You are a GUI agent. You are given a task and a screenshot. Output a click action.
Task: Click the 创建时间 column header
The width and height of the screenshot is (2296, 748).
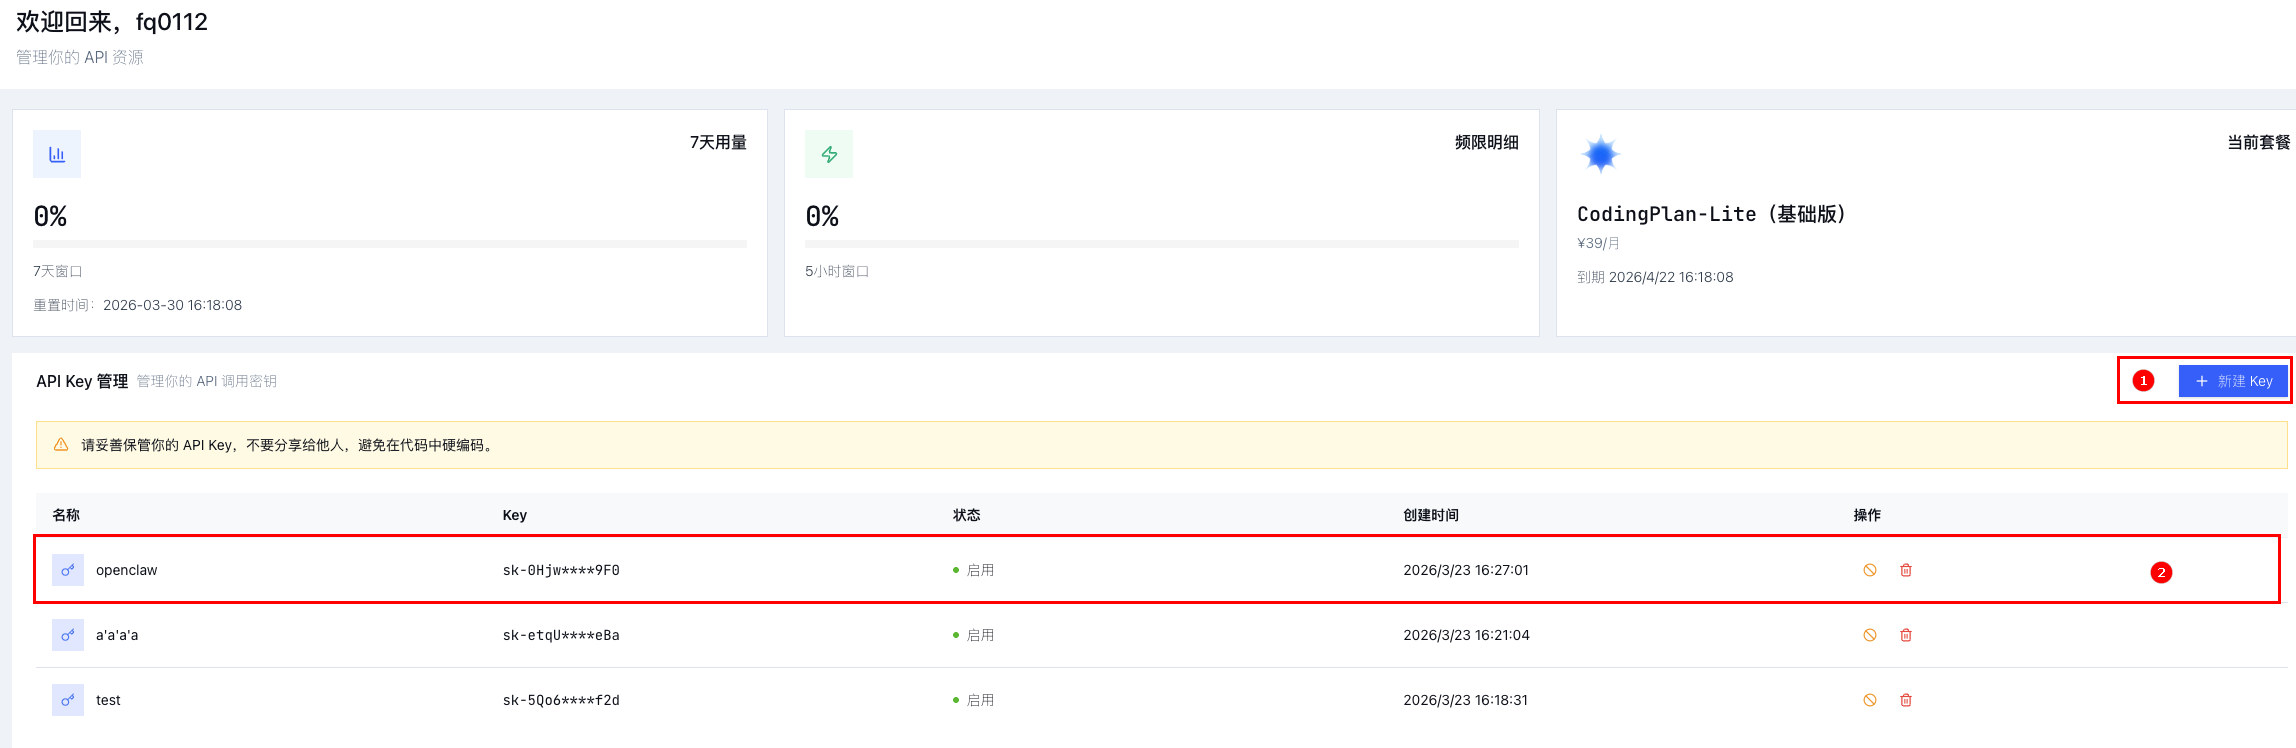[1430, 515]
